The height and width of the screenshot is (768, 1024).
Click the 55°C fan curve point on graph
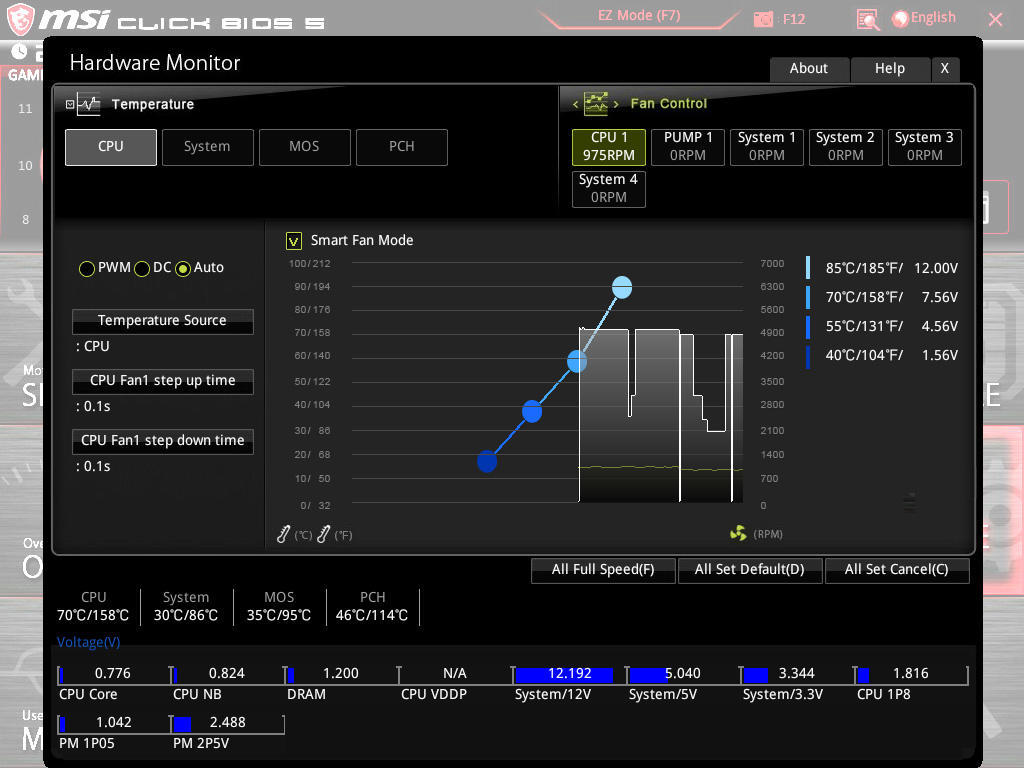tap(532, 411)
